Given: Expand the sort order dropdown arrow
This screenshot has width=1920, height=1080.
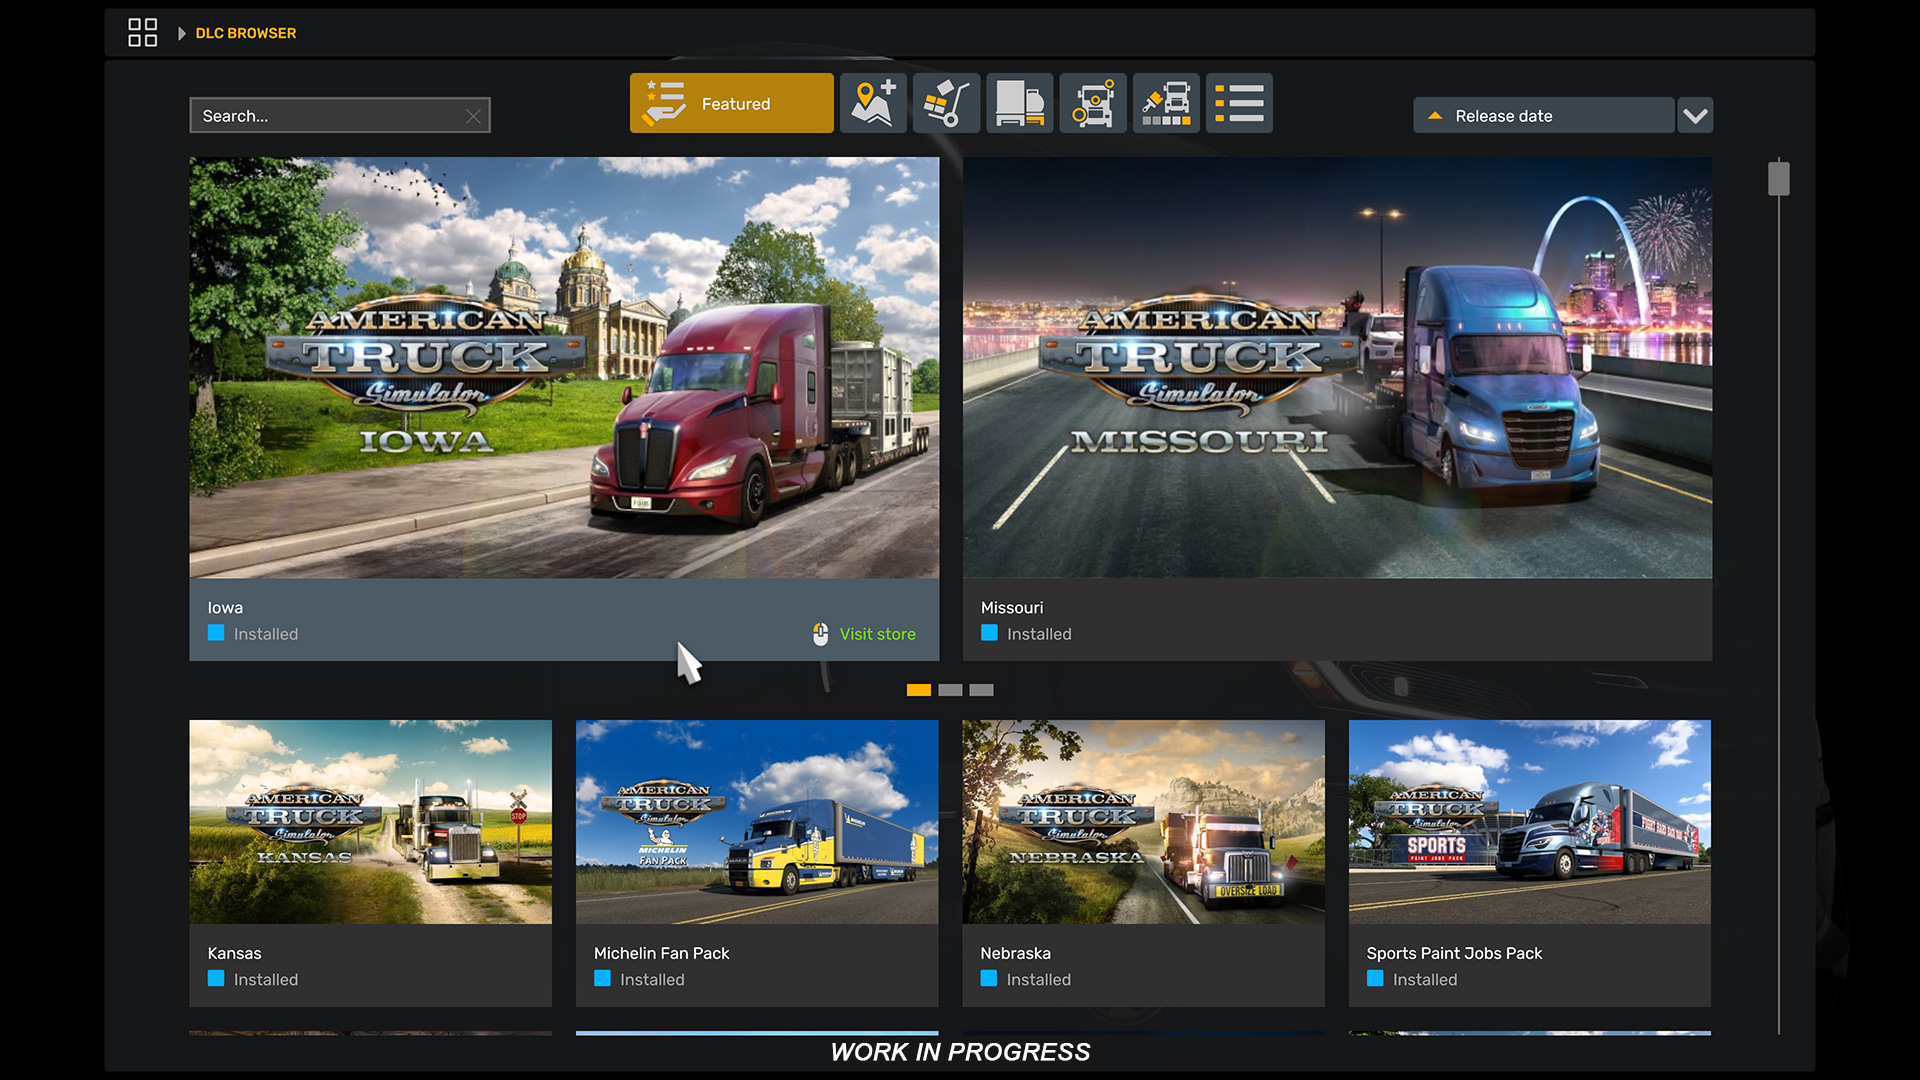Looking at the screenshot, I should (1695, 116).
